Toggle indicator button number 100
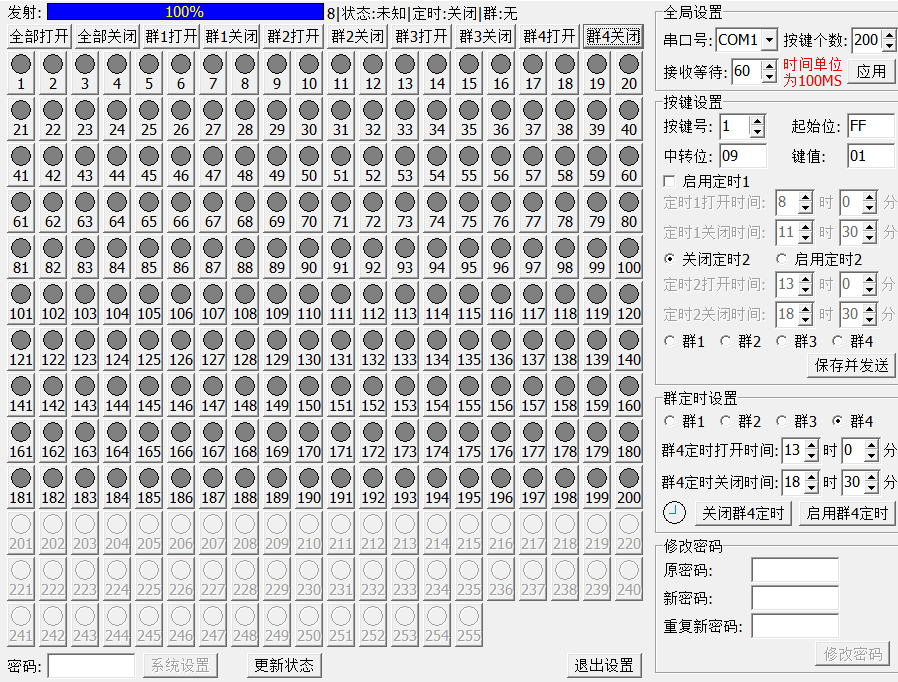This screenshot has width=898, height=682. click(x=629, y=257)
